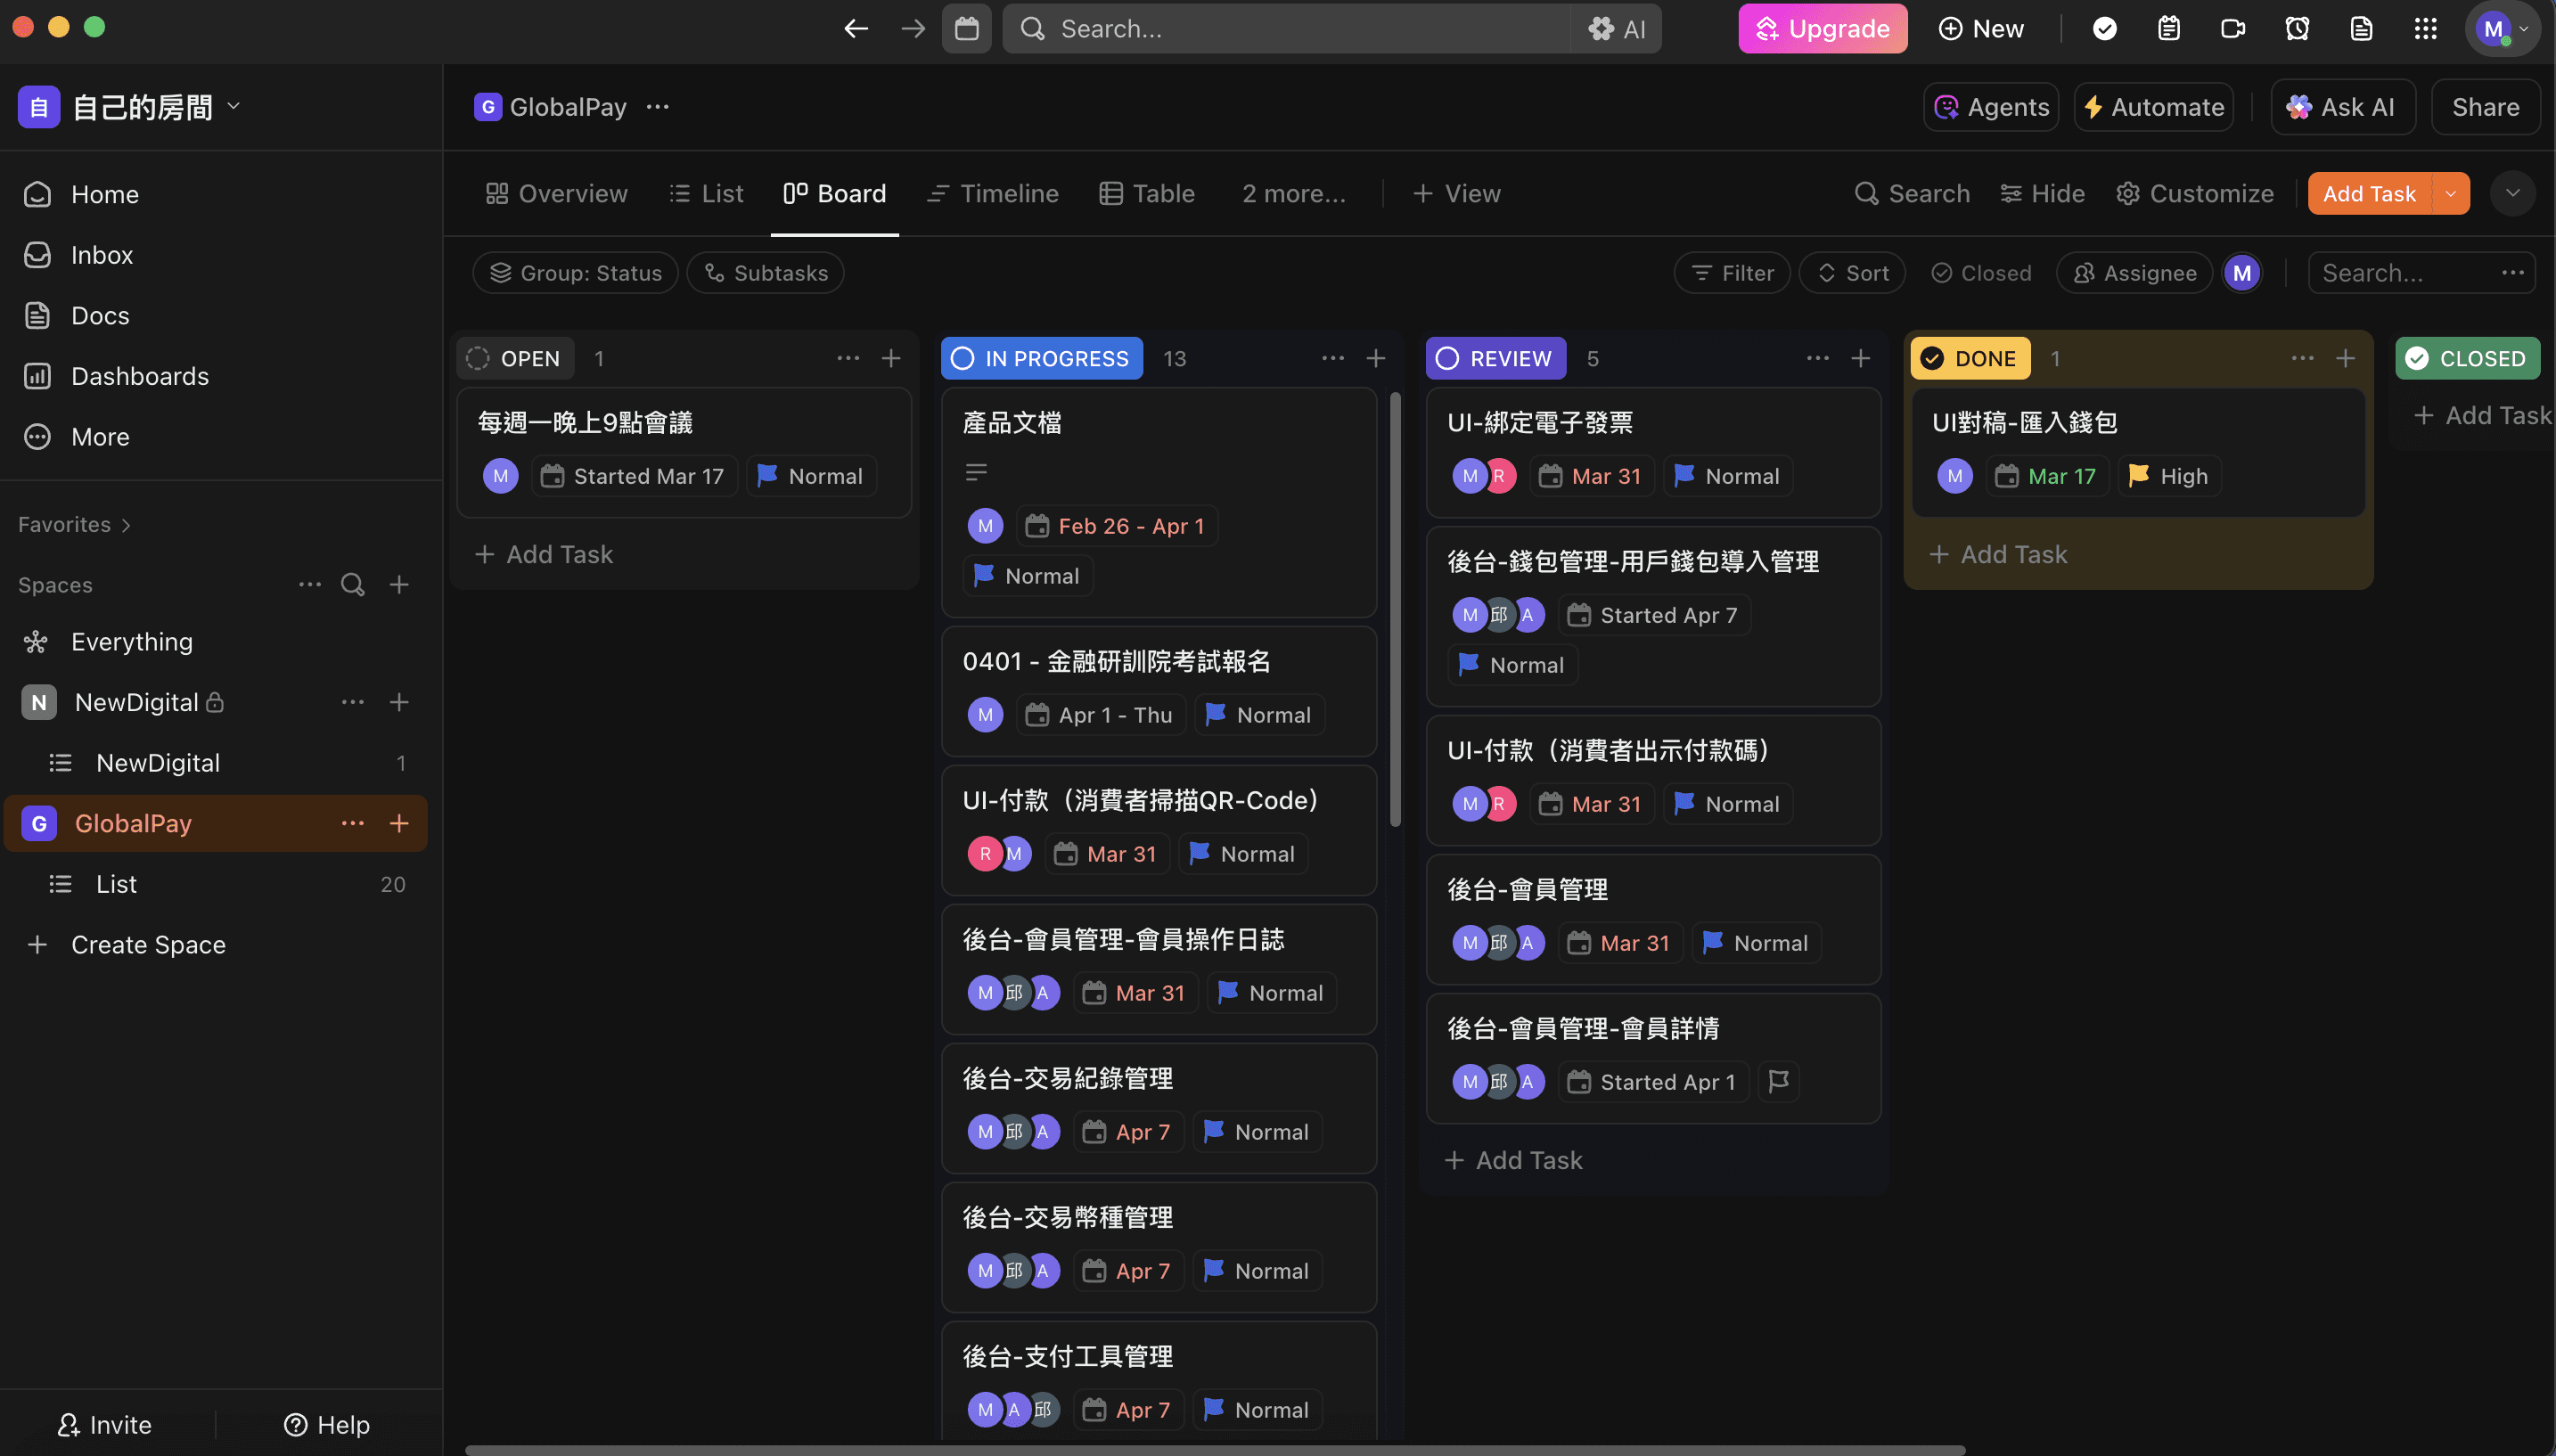Switch to the Overview tab
This screenshot has width=2556, height=1456.
coord(556,194)
